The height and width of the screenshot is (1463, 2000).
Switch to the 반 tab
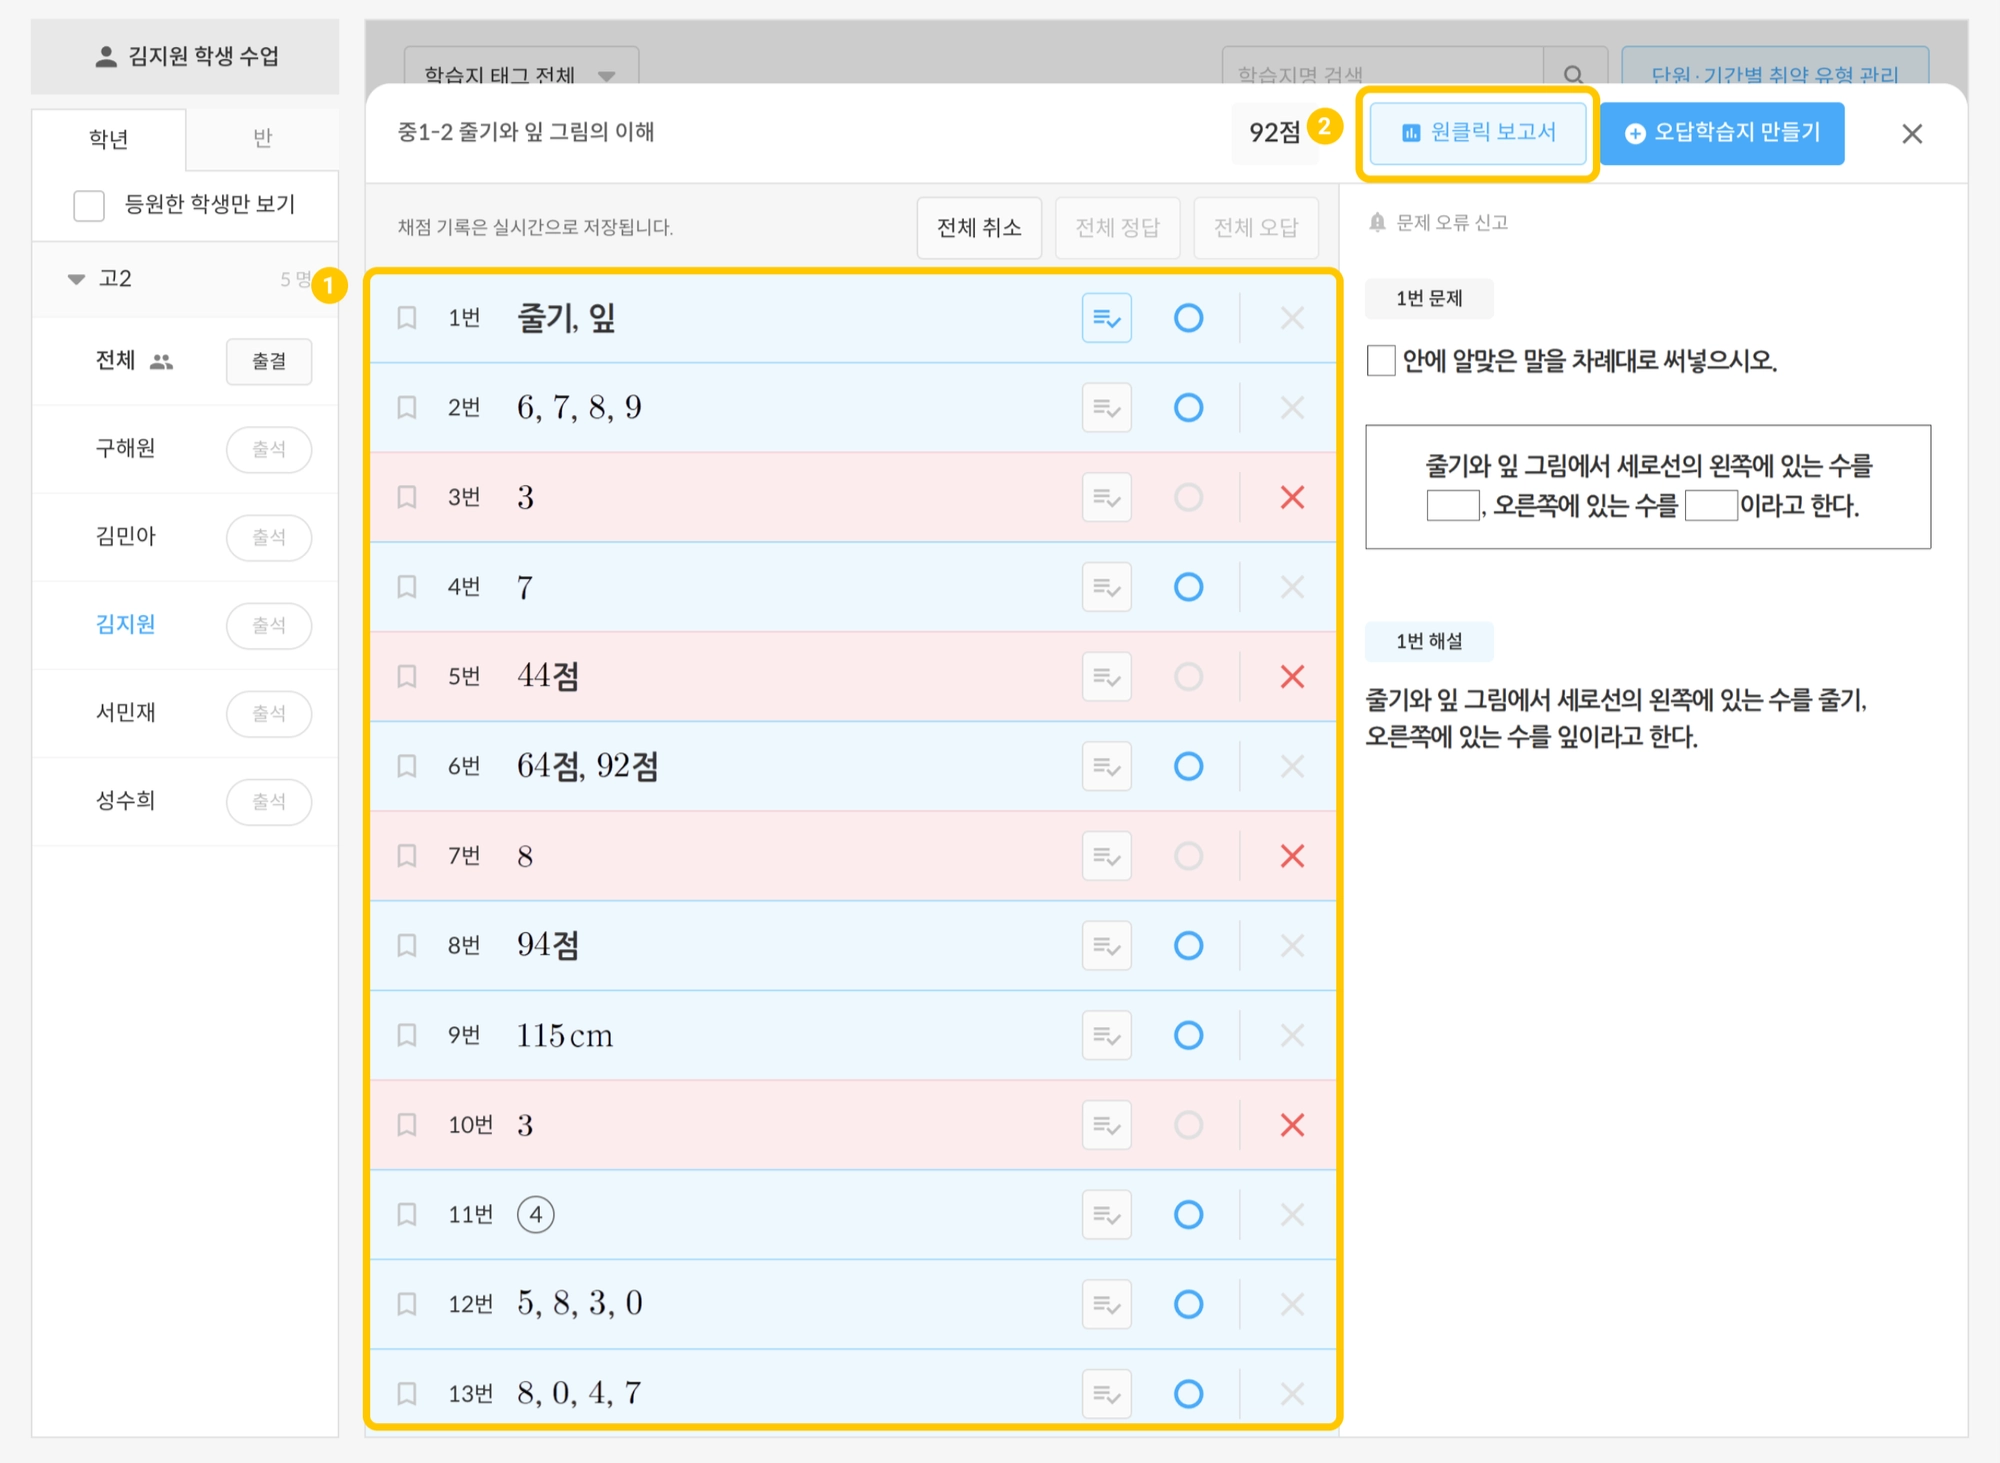[x=262, y=138]
